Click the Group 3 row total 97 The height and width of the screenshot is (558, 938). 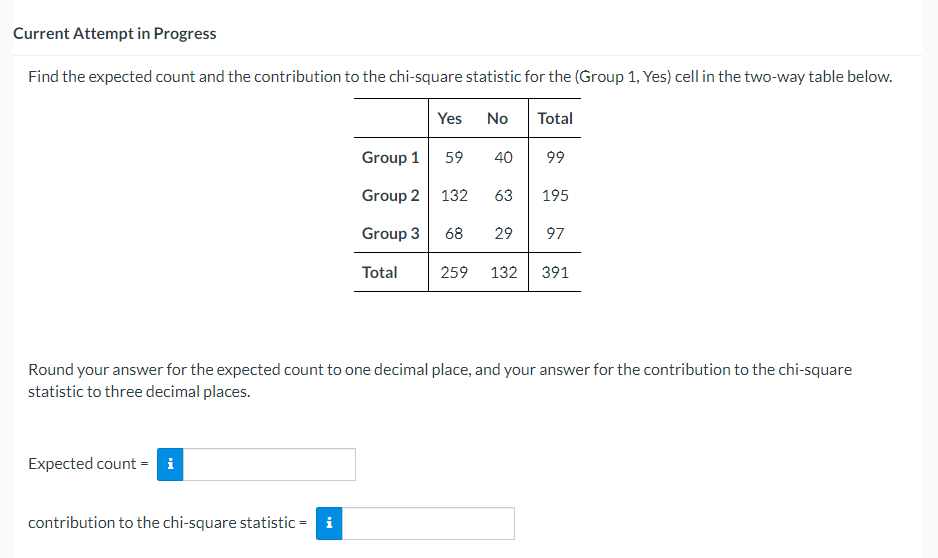pos(555,233)
